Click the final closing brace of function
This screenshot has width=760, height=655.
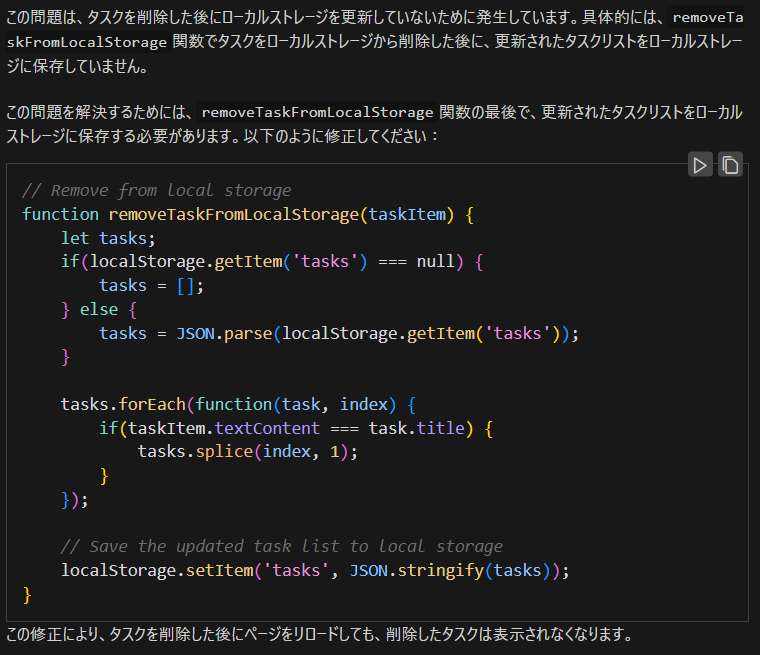click(x=27, y=595)
